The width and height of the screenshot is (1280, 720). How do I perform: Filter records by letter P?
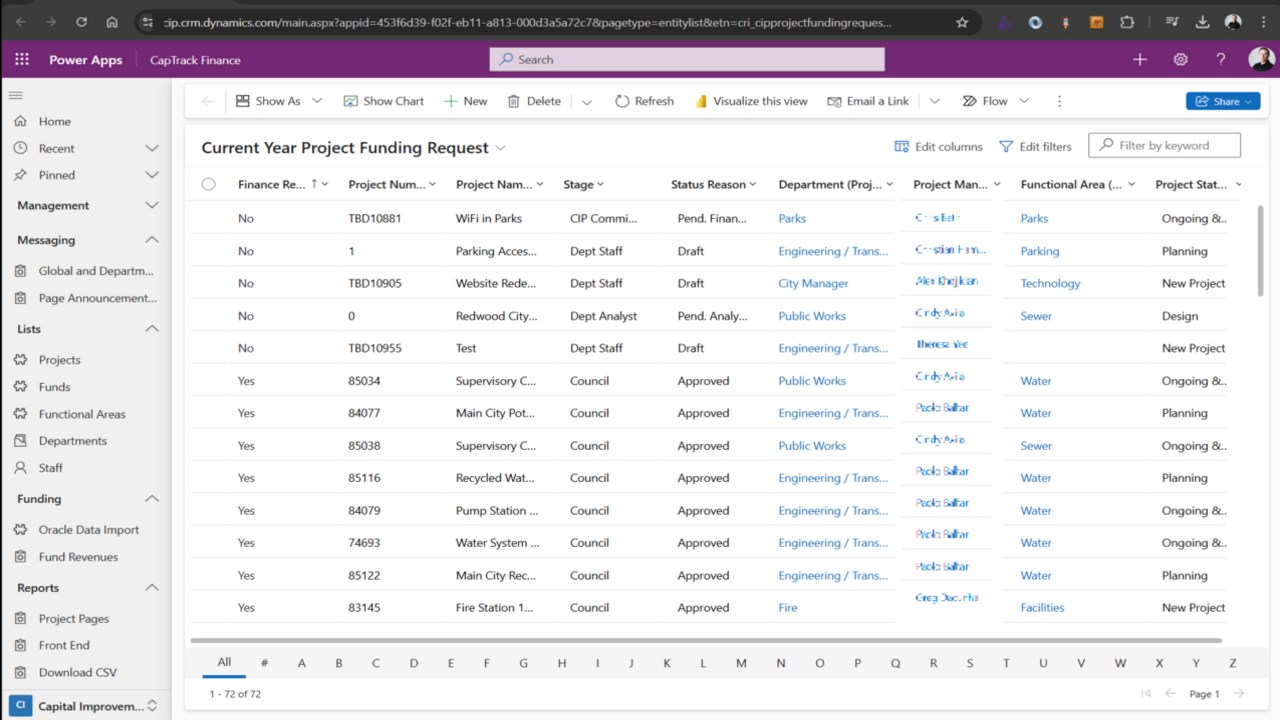857,663
